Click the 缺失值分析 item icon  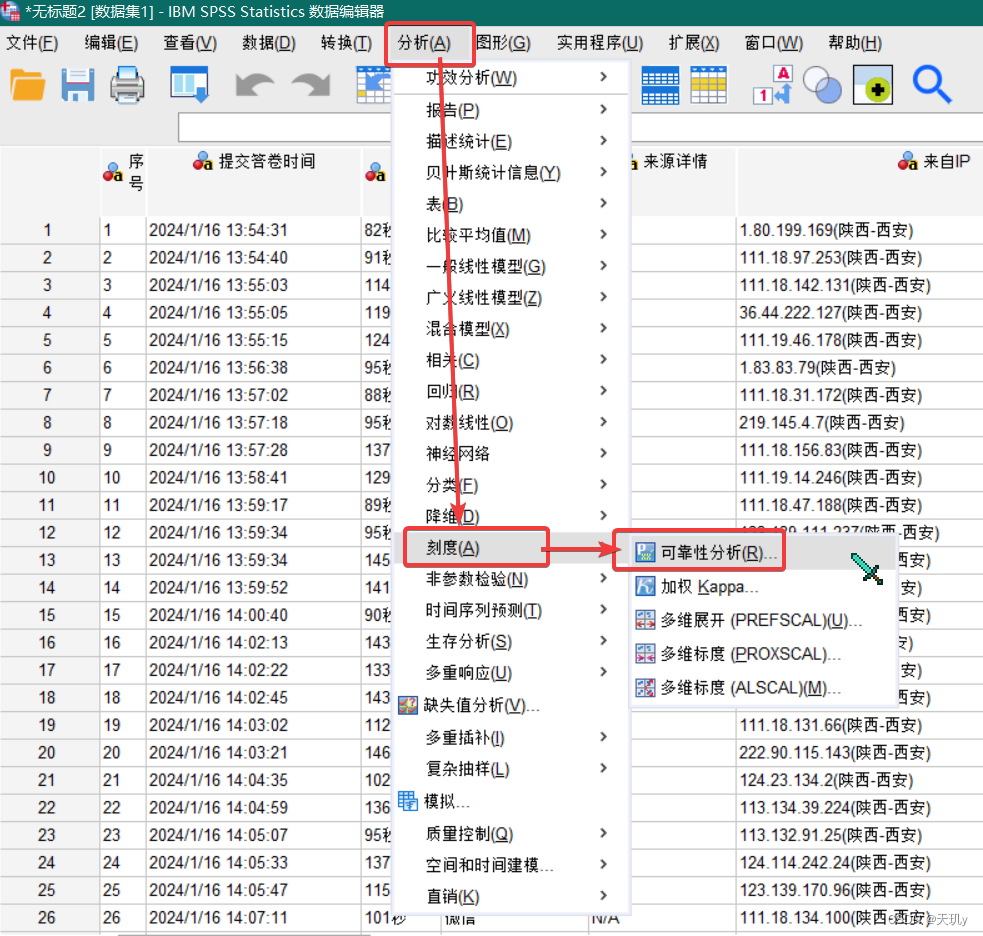tap(408, 705)
